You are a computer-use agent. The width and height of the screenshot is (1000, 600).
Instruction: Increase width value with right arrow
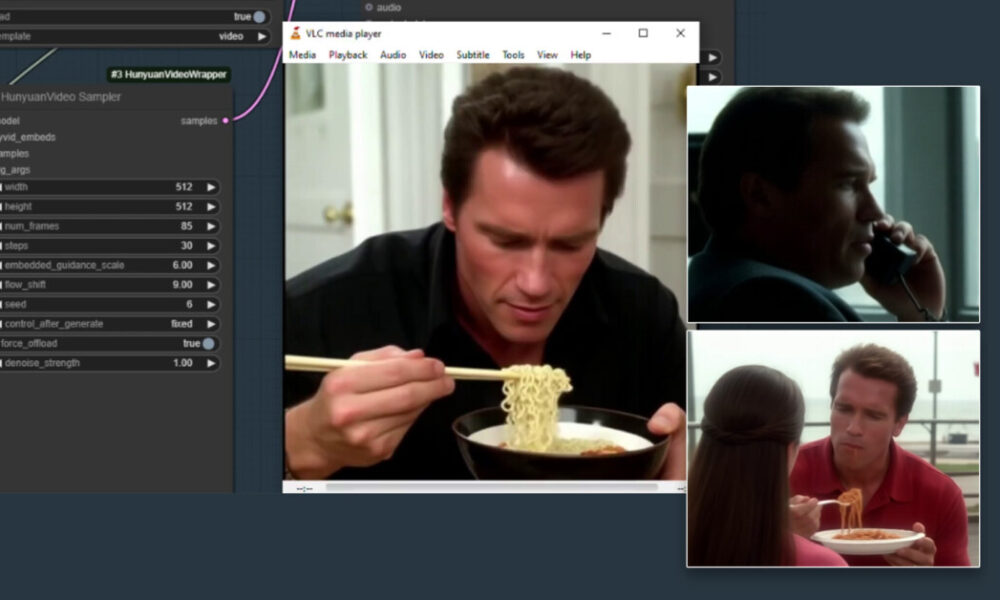pyautogui.click(x=211, y=187)
